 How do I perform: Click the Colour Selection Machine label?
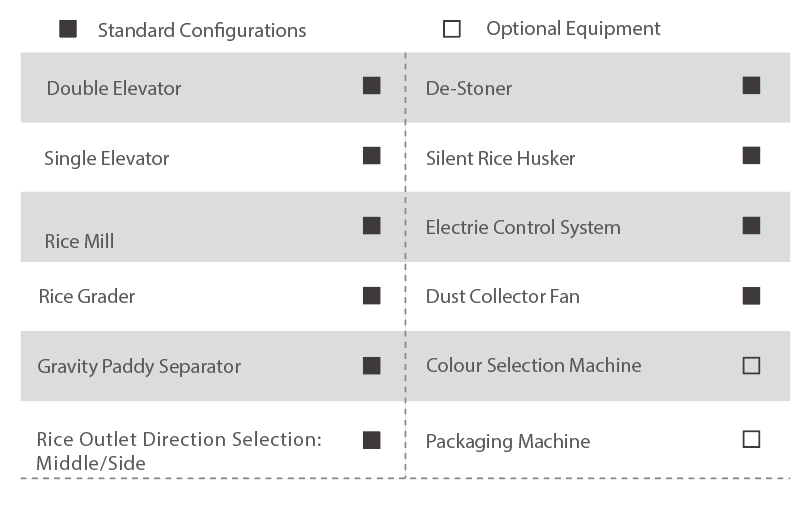pos(533,365)
